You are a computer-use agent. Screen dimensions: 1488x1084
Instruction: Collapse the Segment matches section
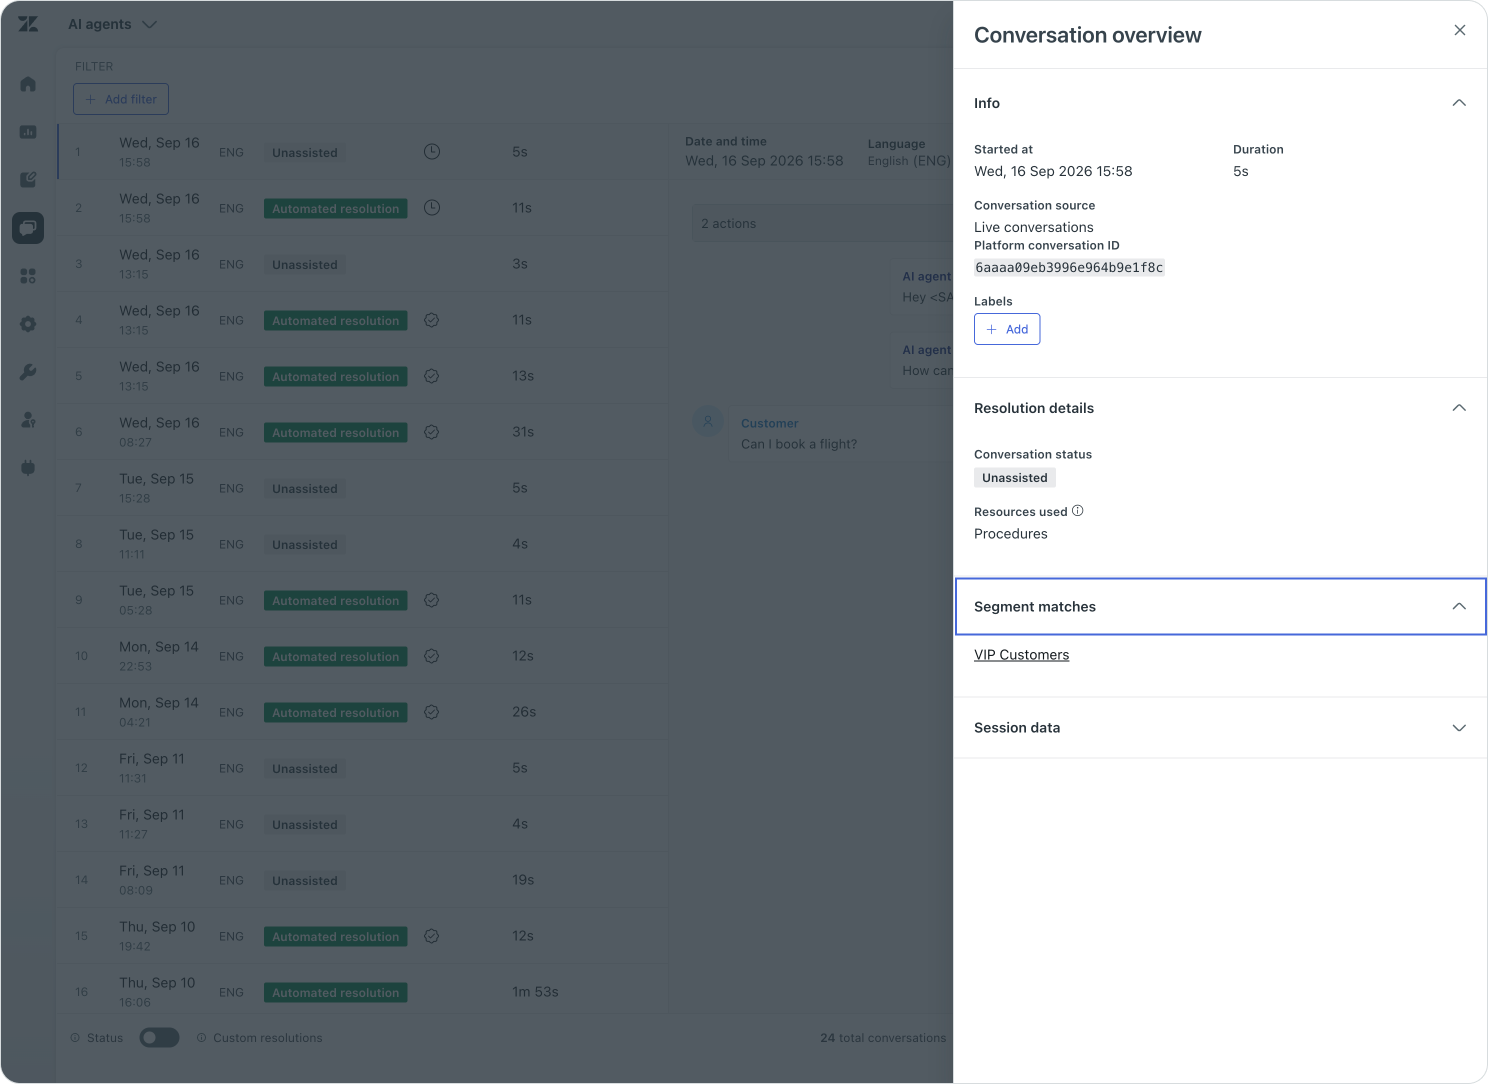(x=1459, y=607)
